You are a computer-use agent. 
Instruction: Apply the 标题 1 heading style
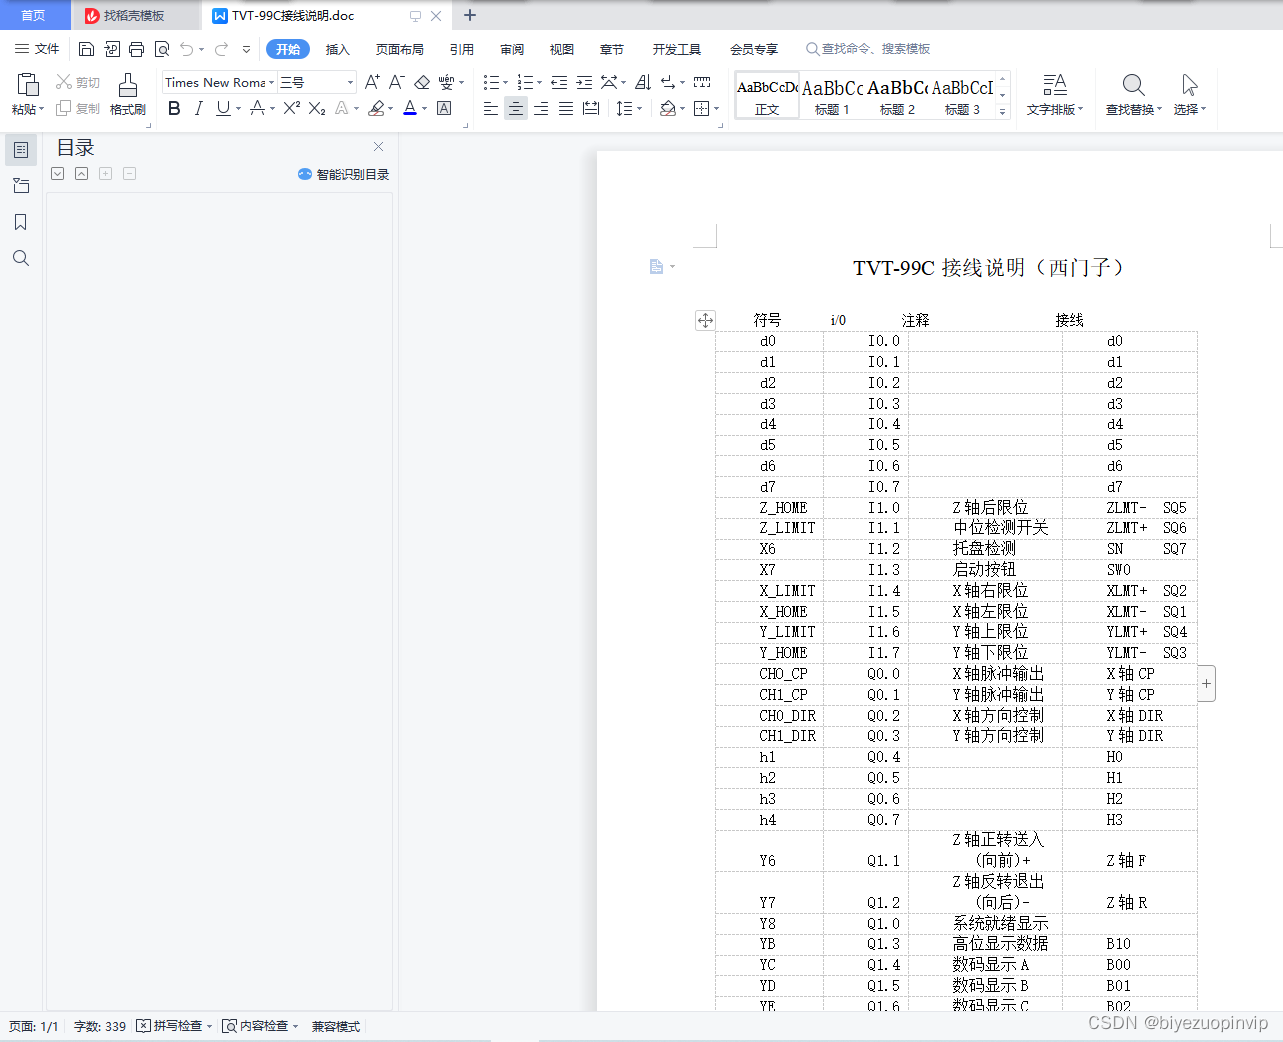coord(832,96)
